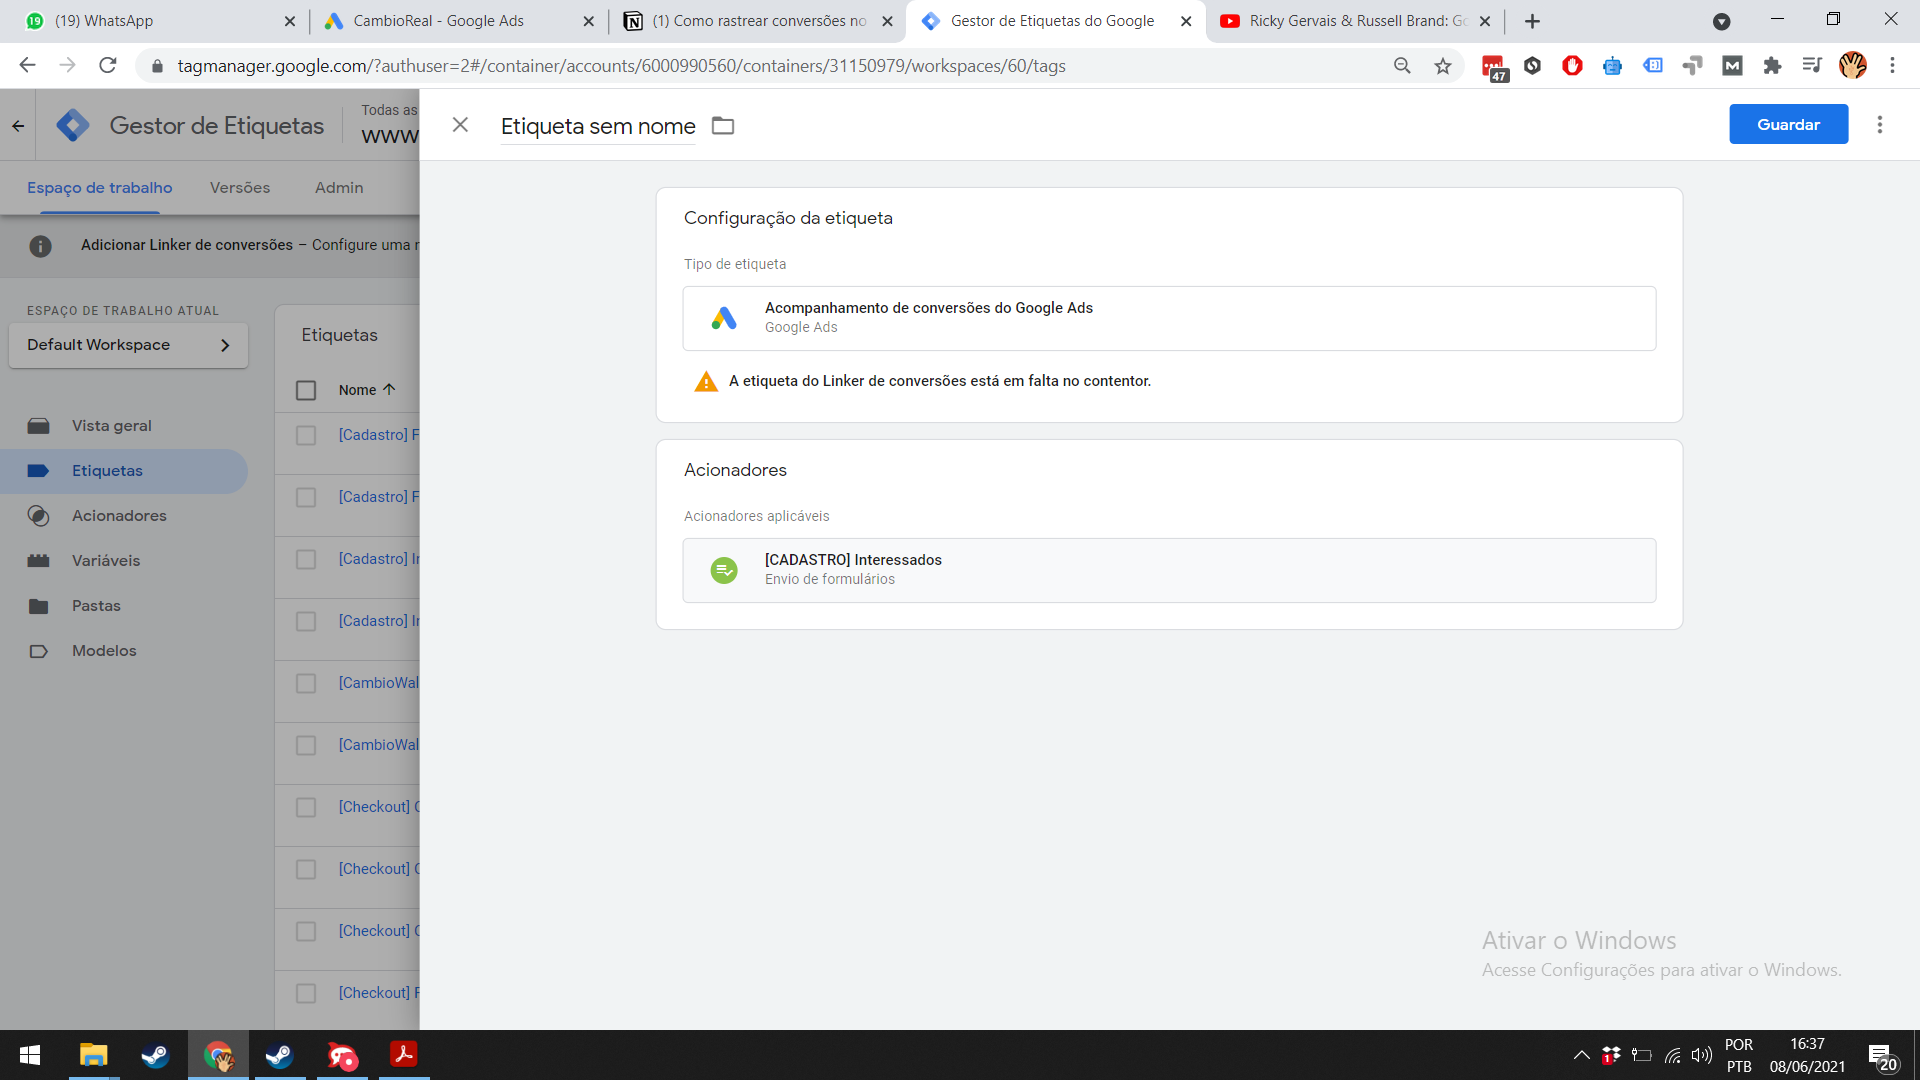Screen dimensions: 1920x1080
Task: Open the tab search dropdown arrow in title bar
Action: (1721, 21)
